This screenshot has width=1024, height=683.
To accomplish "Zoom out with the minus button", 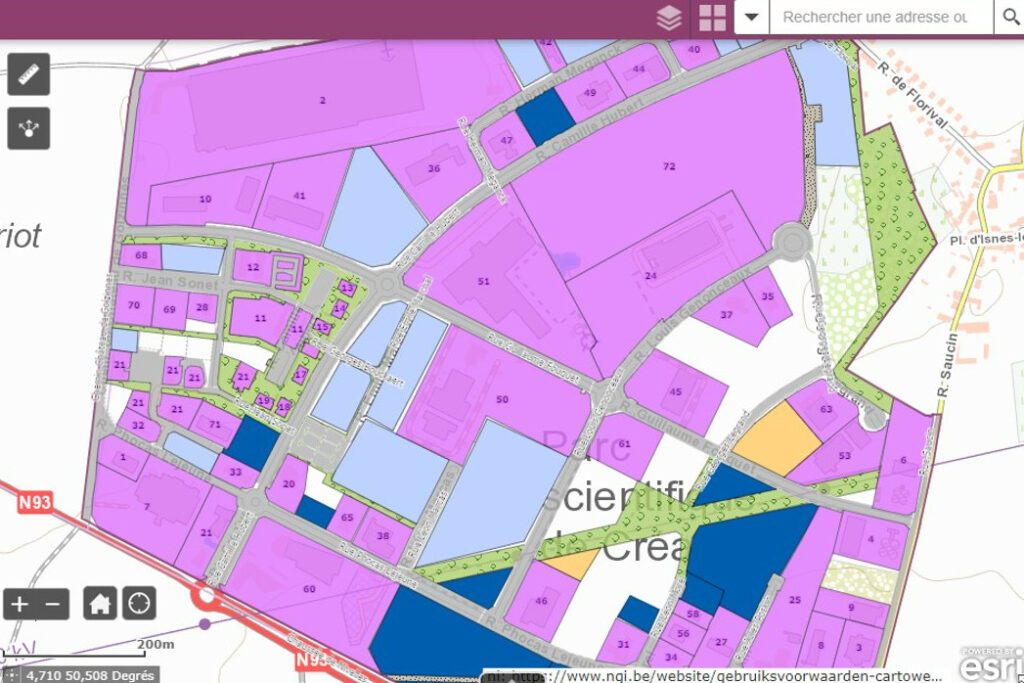I will coord(53,604).
